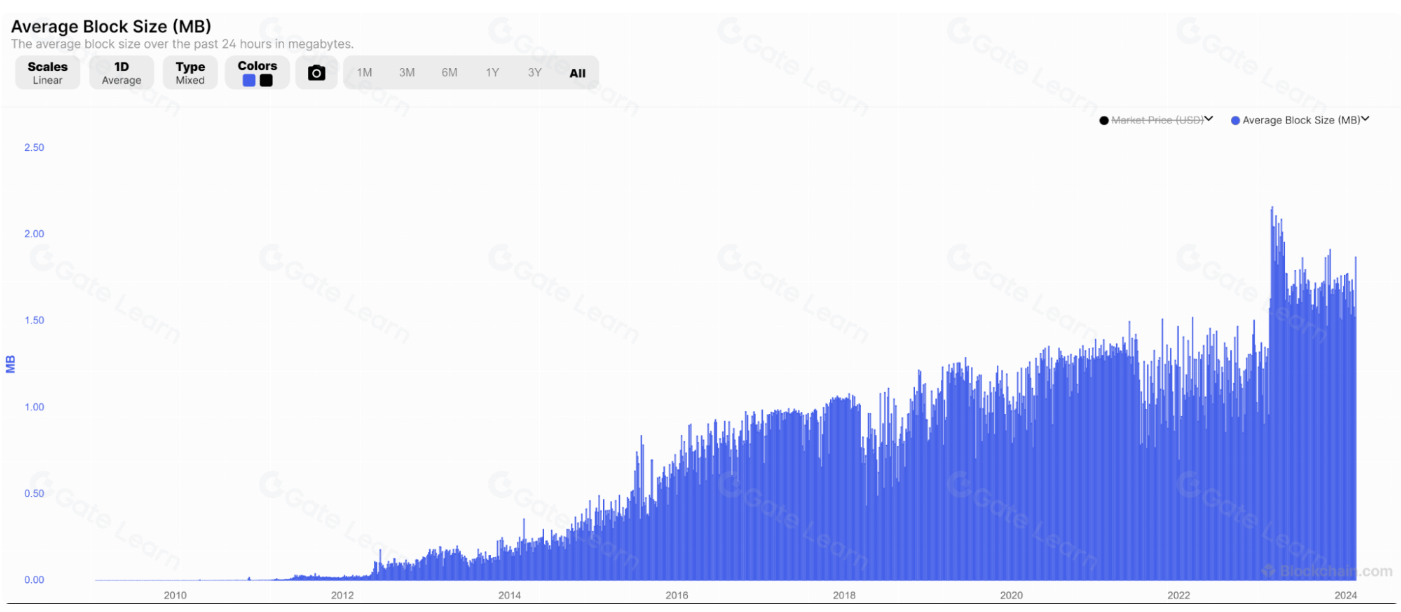Click the Blockchain.com watermark logo
The image size is (1401, 612).
(1326, 571)
